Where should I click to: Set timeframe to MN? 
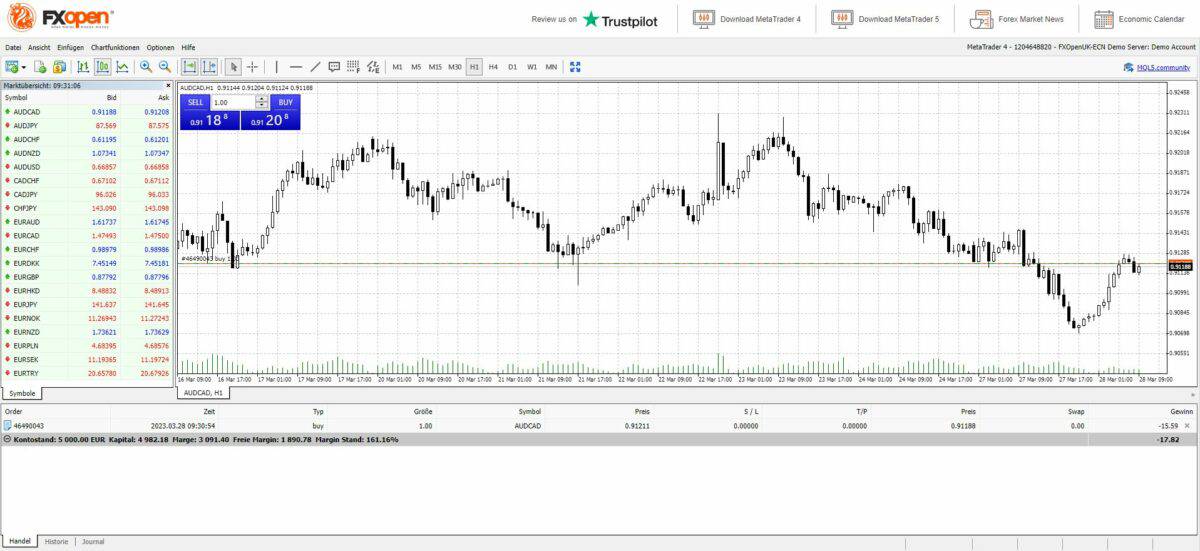[551, 67]
